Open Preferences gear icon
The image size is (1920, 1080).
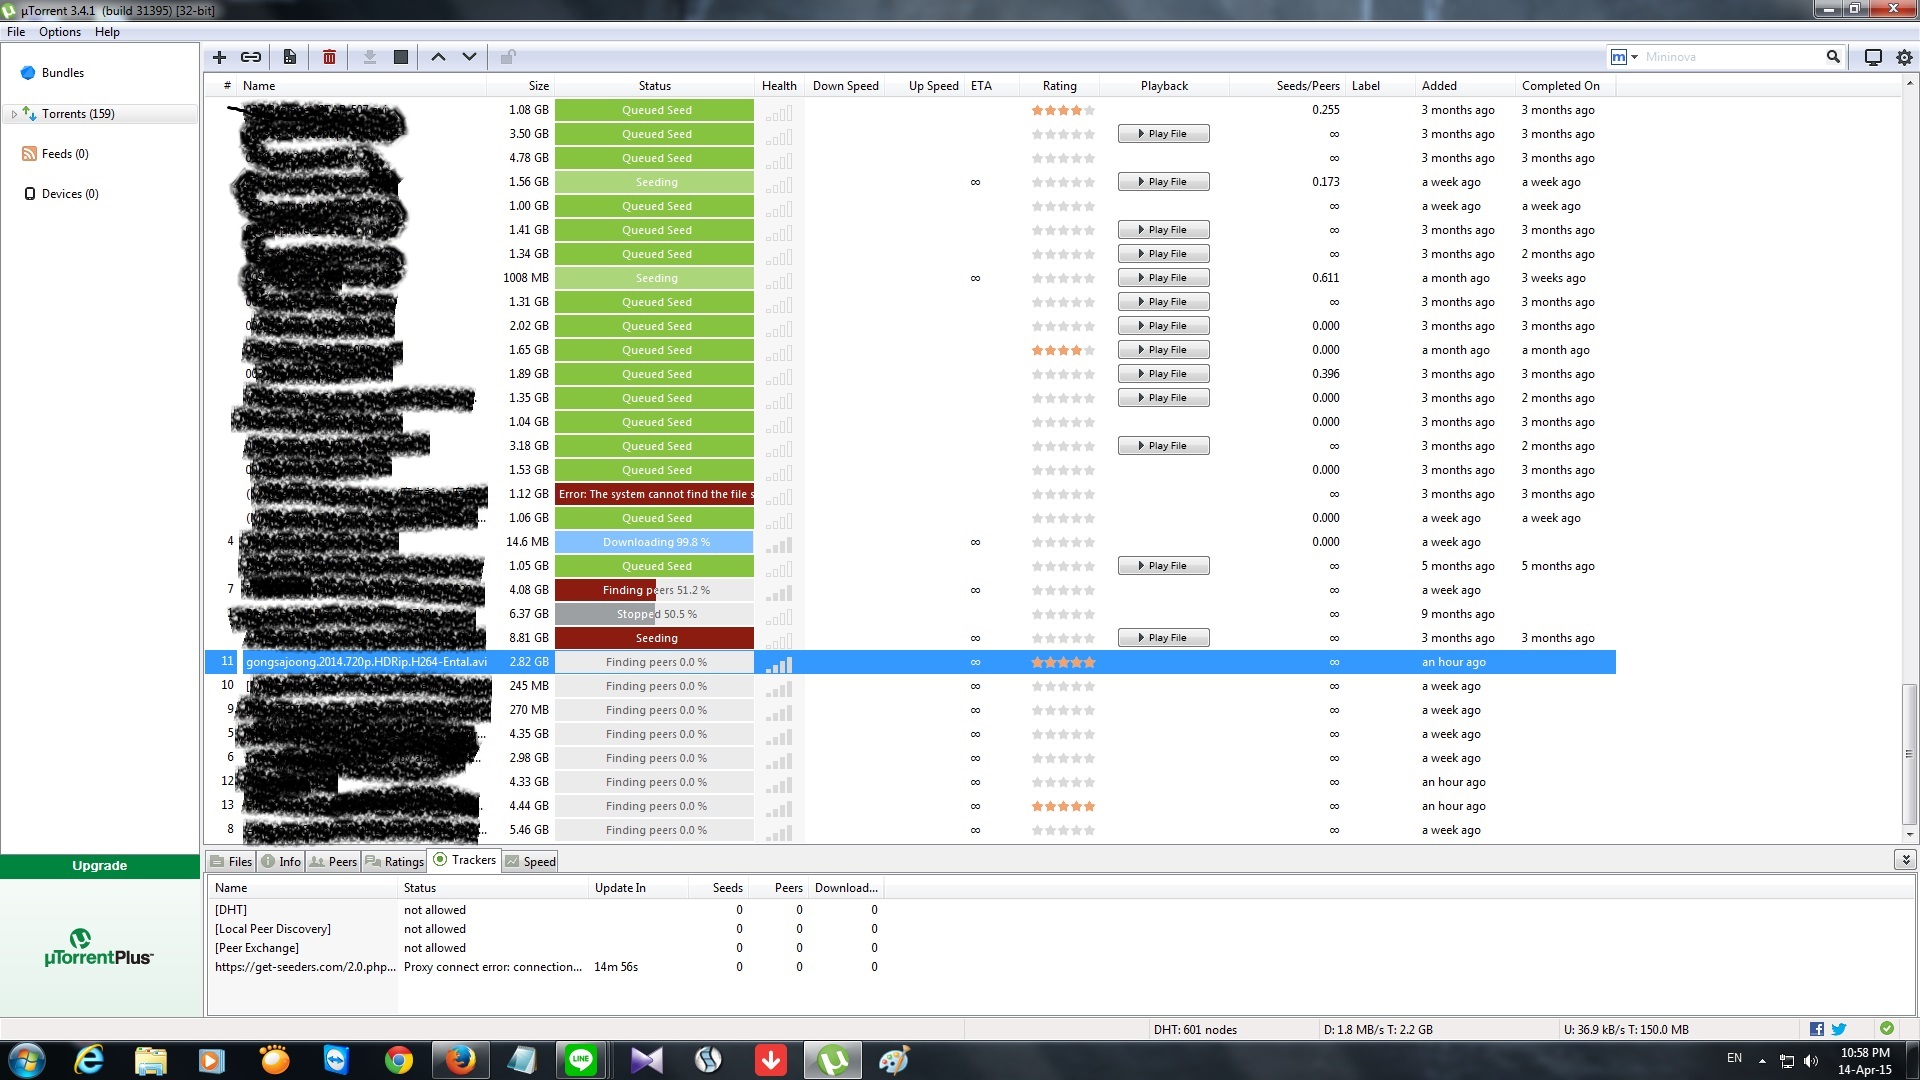[1904, 57]
